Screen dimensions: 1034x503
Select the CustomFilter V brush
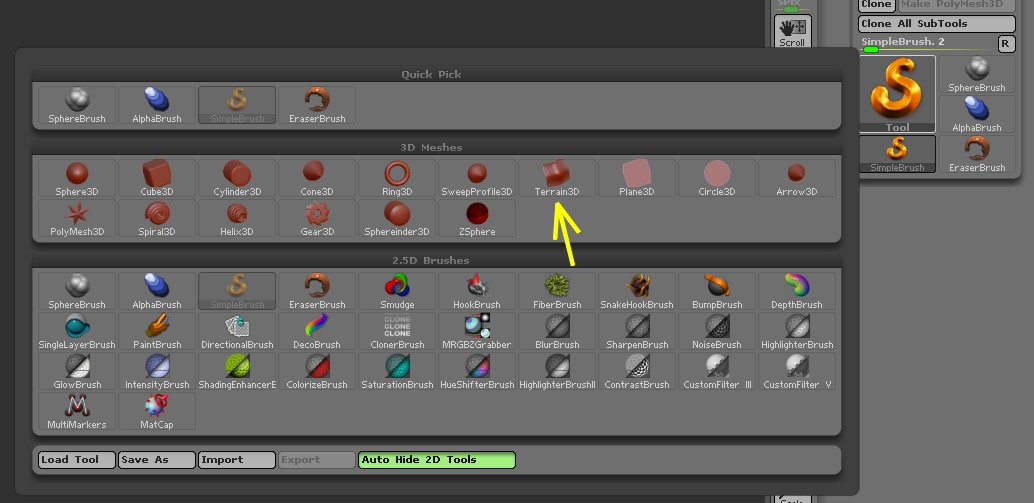pos(797,372)
